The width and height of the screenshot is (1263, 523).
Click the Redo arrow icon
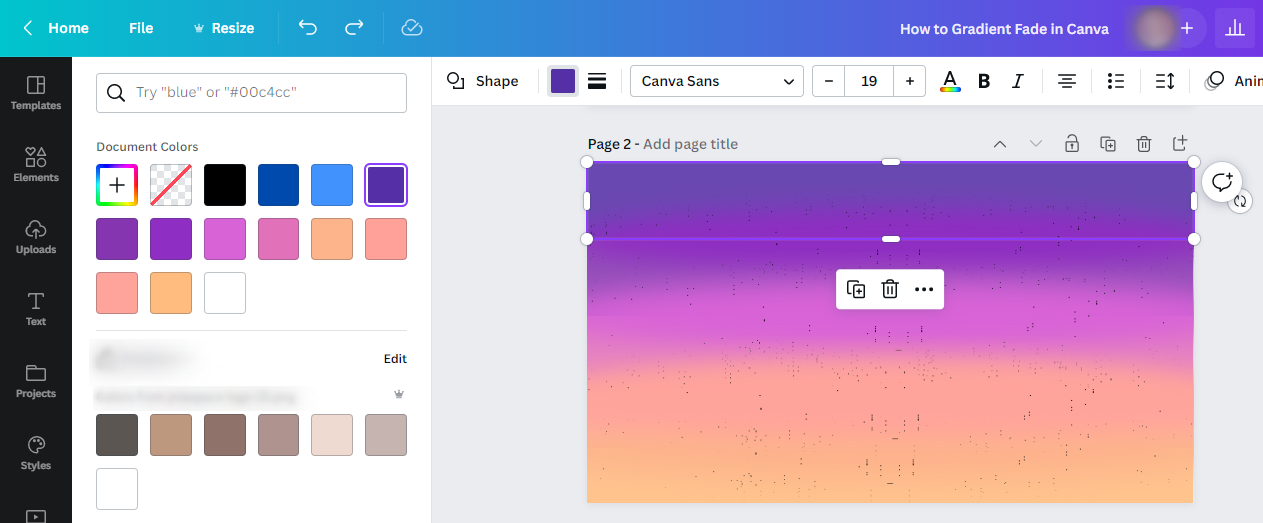pos(354,28)
